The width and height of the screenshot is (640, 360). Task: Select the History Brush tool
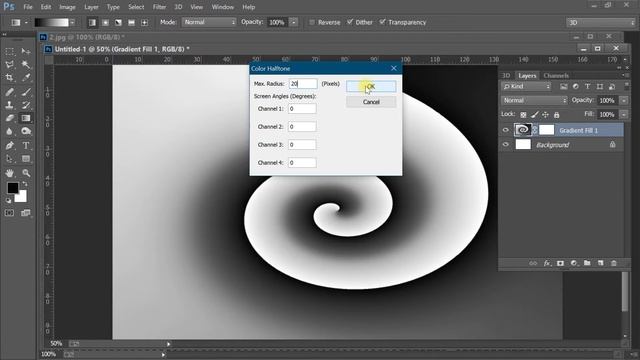[26, 105]
